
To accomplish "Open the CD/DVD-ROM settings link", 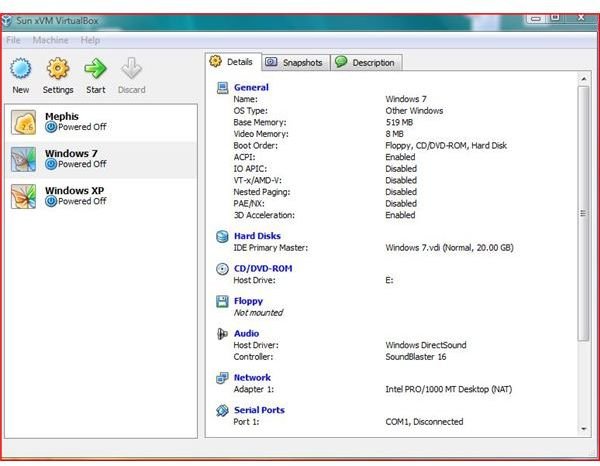I will (263, 269).
